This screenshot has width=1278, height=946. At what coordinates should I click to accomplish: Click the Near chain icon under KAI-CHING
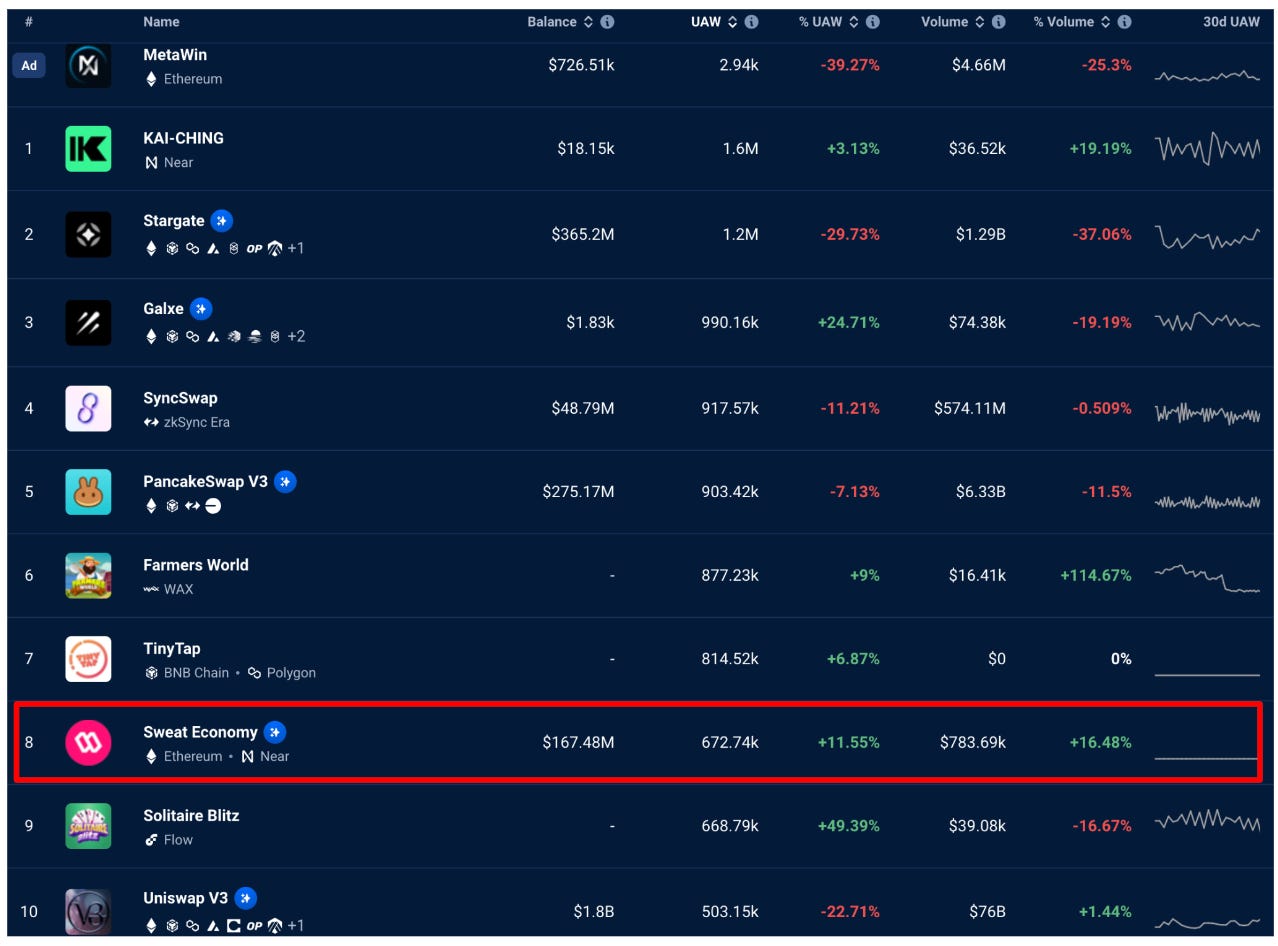(x=152, y=162)
